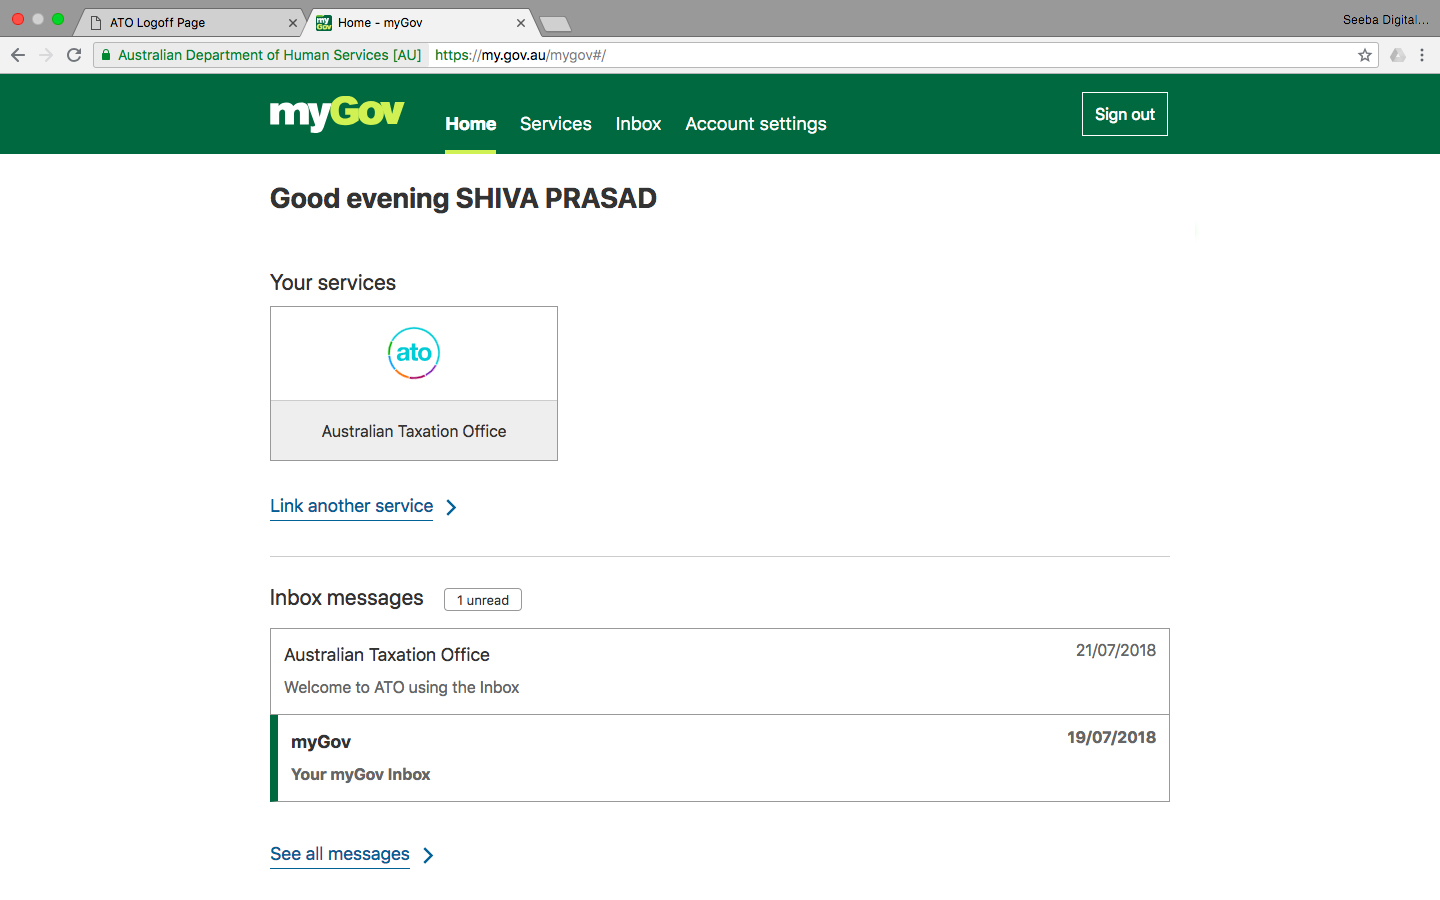This screenshot has height=900, width=1440.
Task: Open the Welcome to ATO using the Inbox message
Action: [x=720, y=671]
